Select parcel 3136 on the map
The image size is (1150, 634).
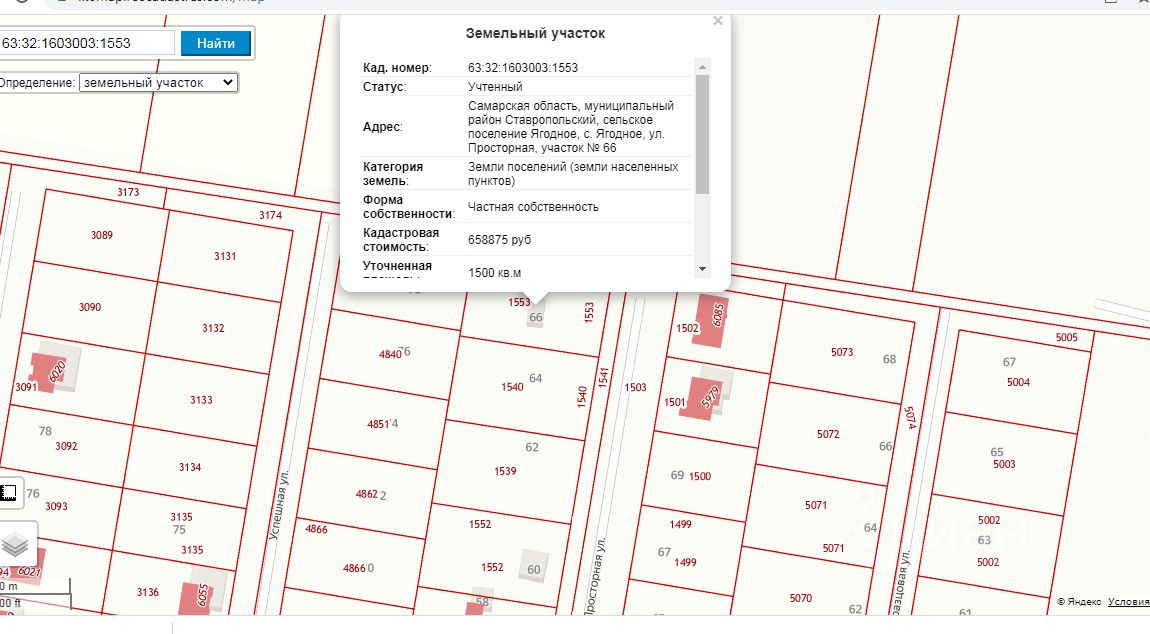pos(147,591)
